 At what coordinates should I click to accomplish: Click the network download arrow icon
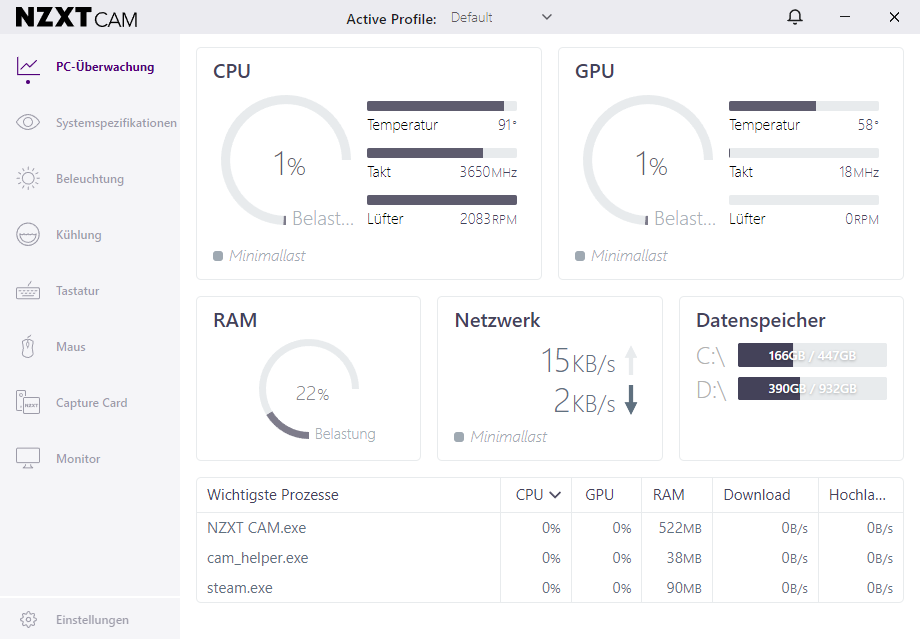(631, 400)
